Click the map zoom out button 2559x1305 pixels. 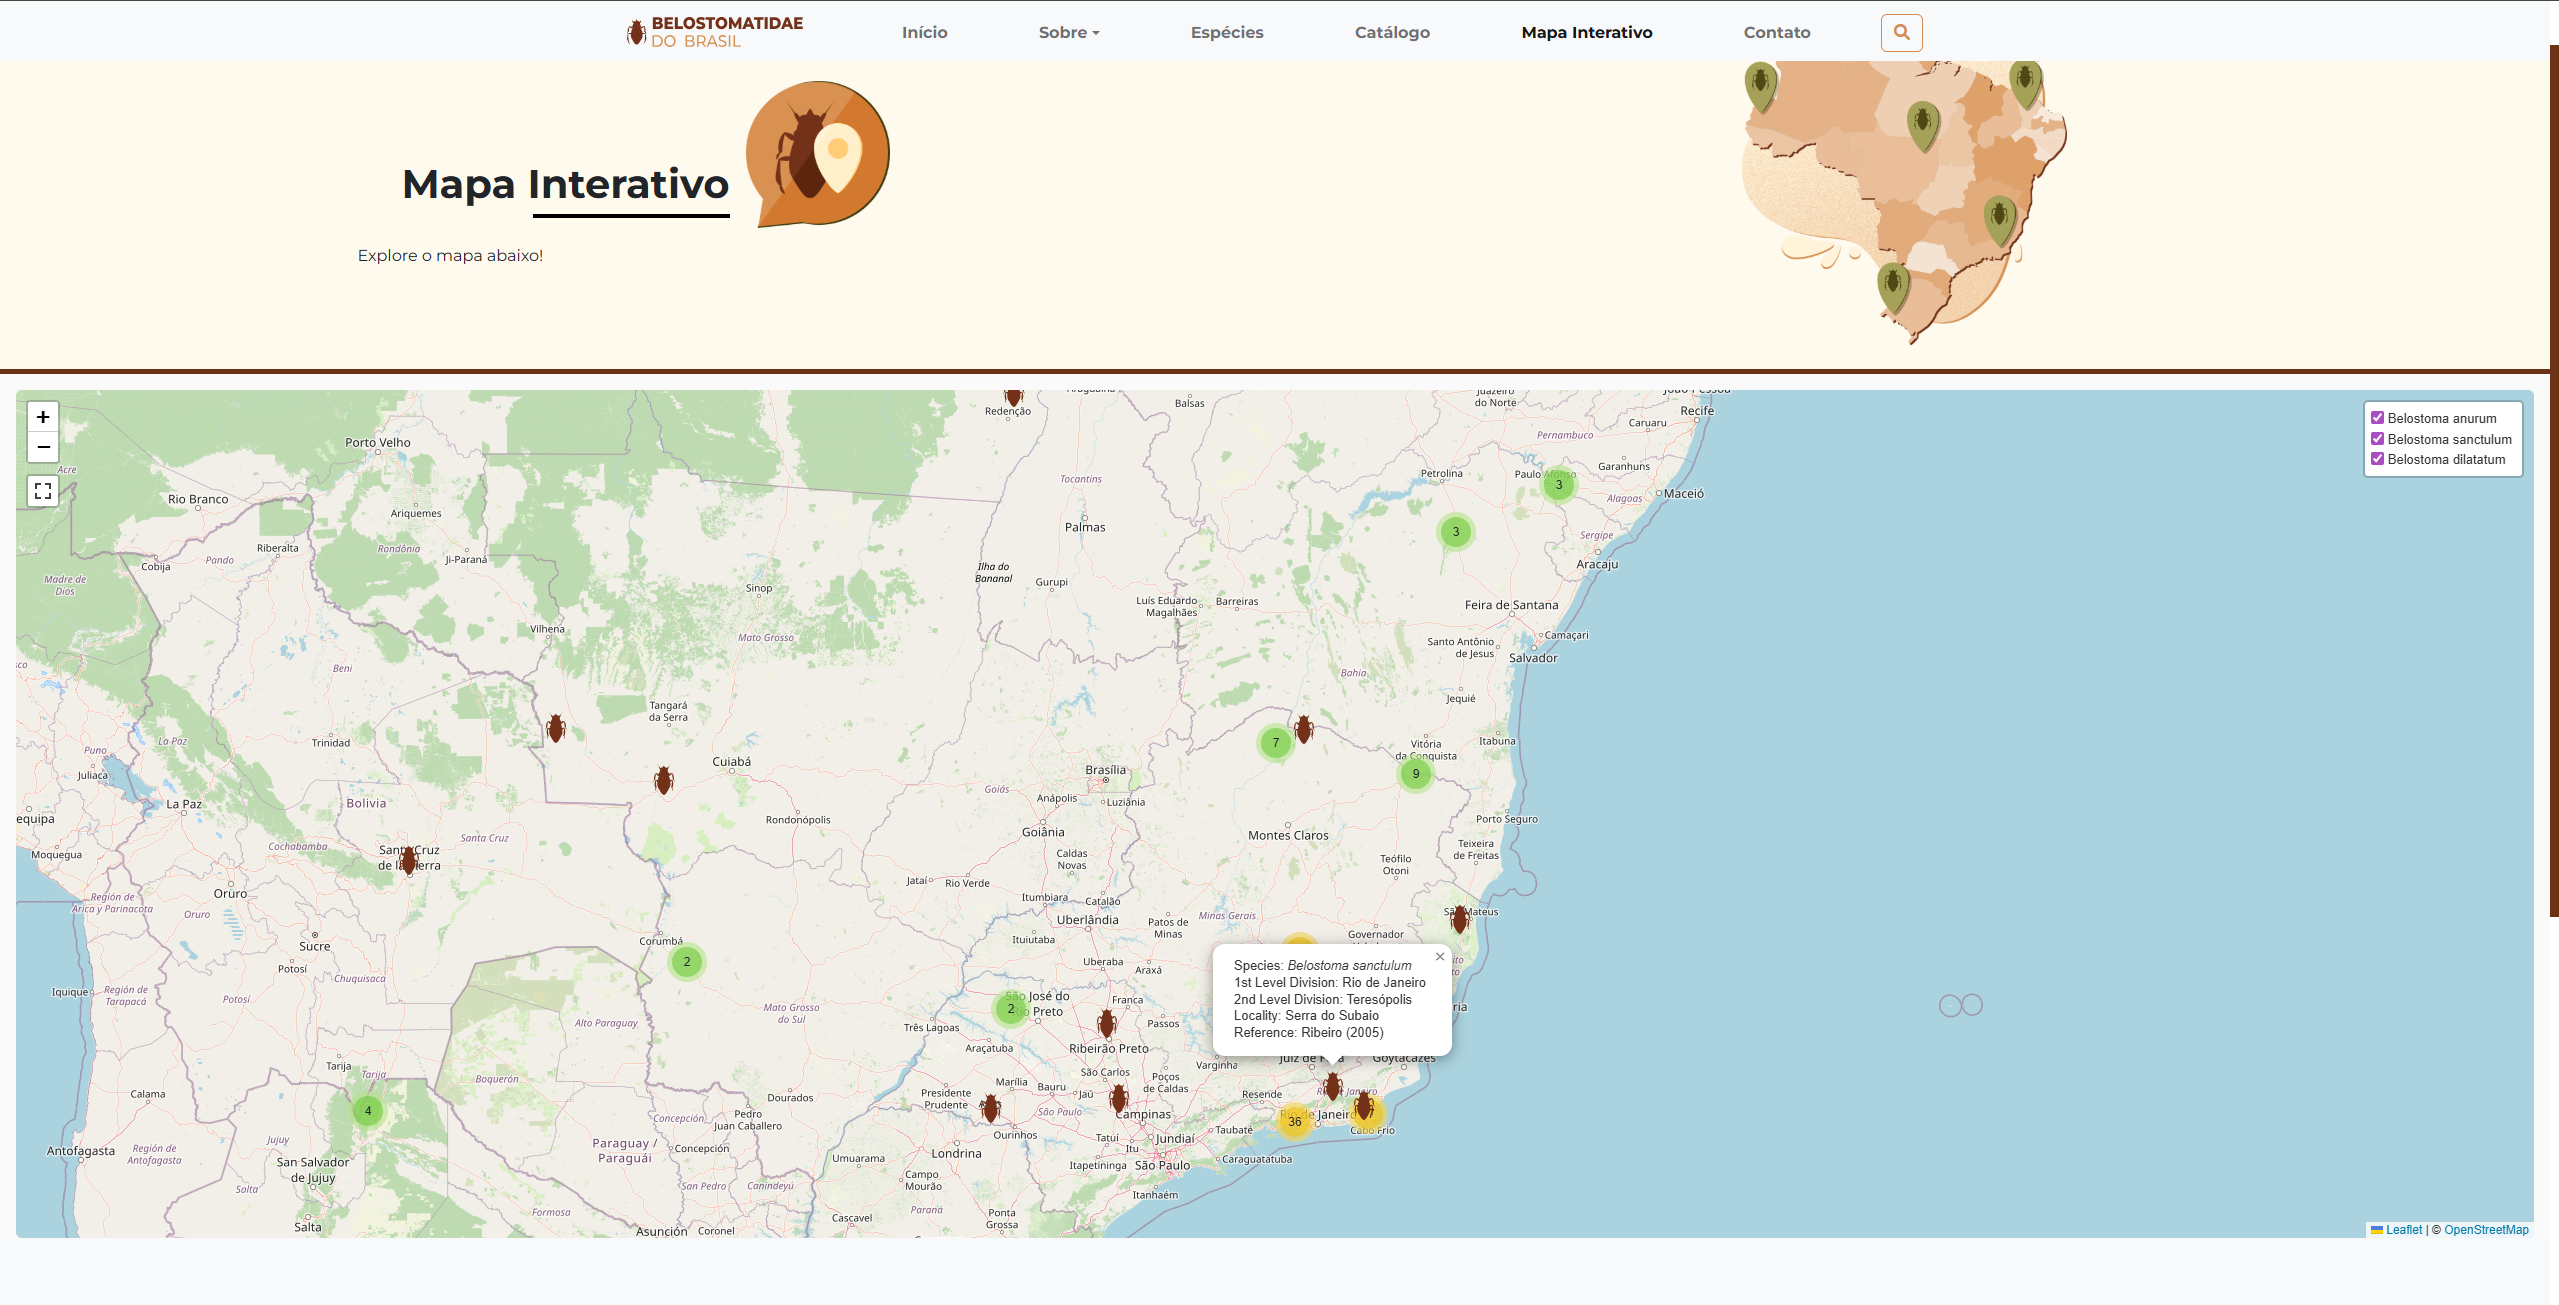point(43,447)
